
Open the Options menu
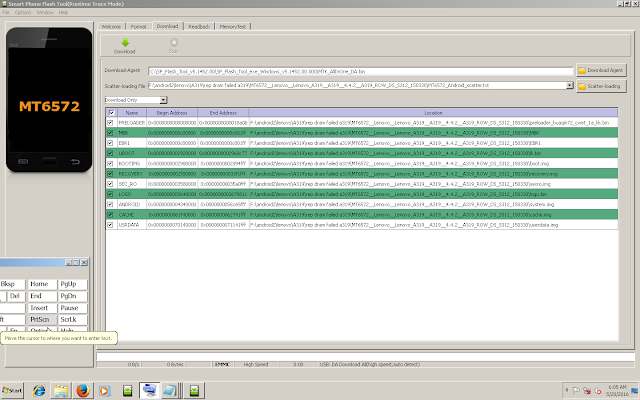click(x=23, y=13)
